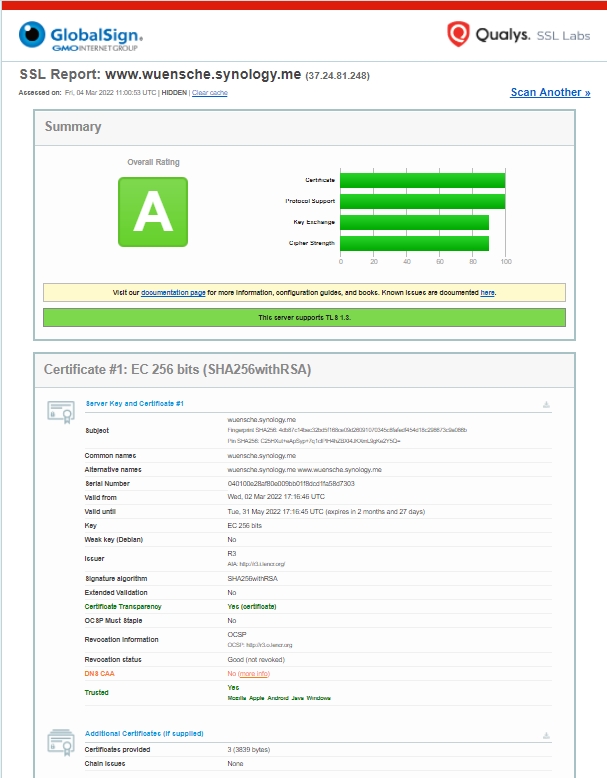
Task: Click the Certificate score bar
Action: pyautogui.click(x=422, y=180)
